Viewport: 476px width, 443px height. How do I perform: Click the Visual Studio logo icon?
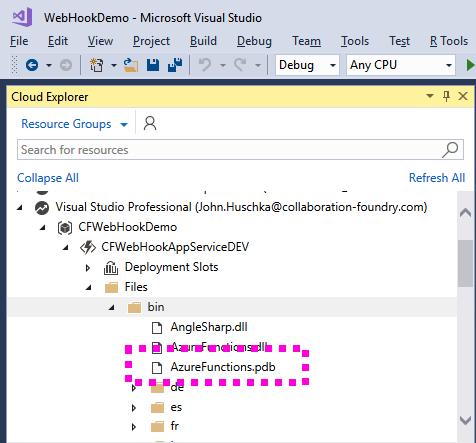tap(22, 17)
